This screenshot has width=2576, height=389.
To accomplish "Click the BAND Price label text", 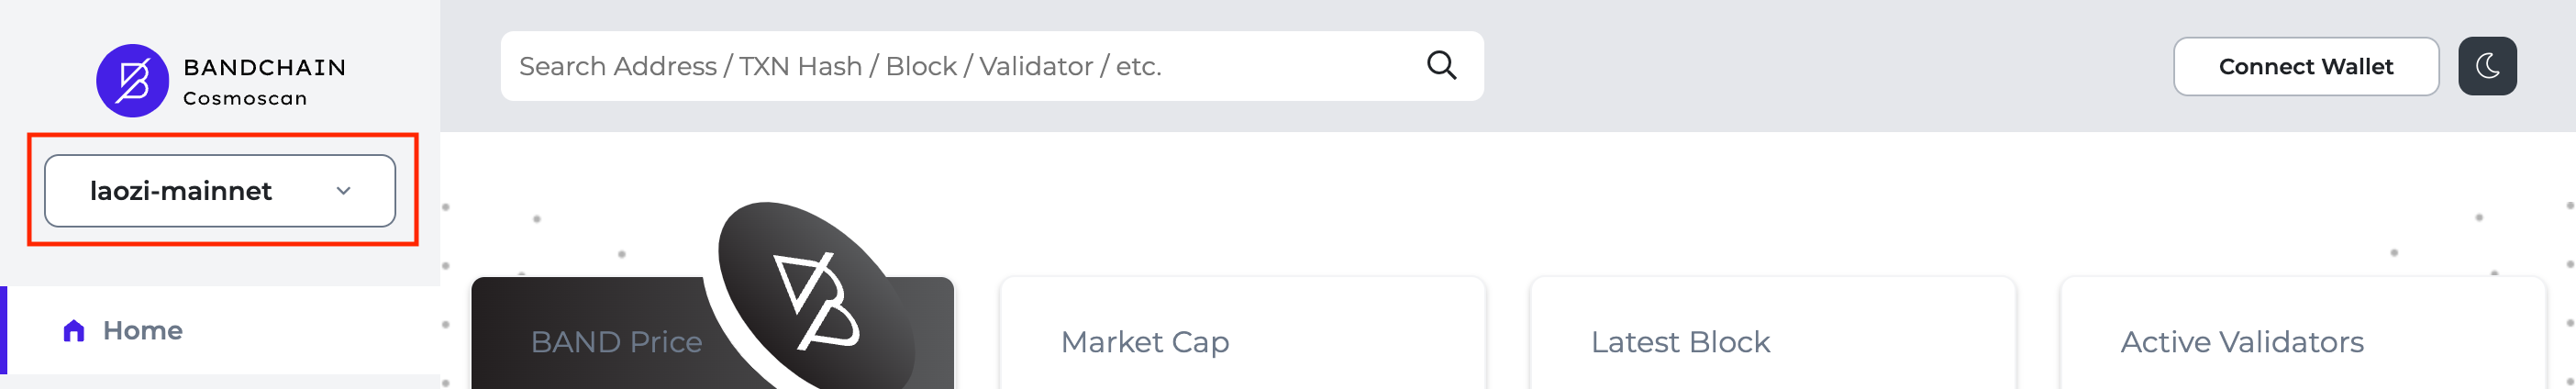I will tap(616, 342).
